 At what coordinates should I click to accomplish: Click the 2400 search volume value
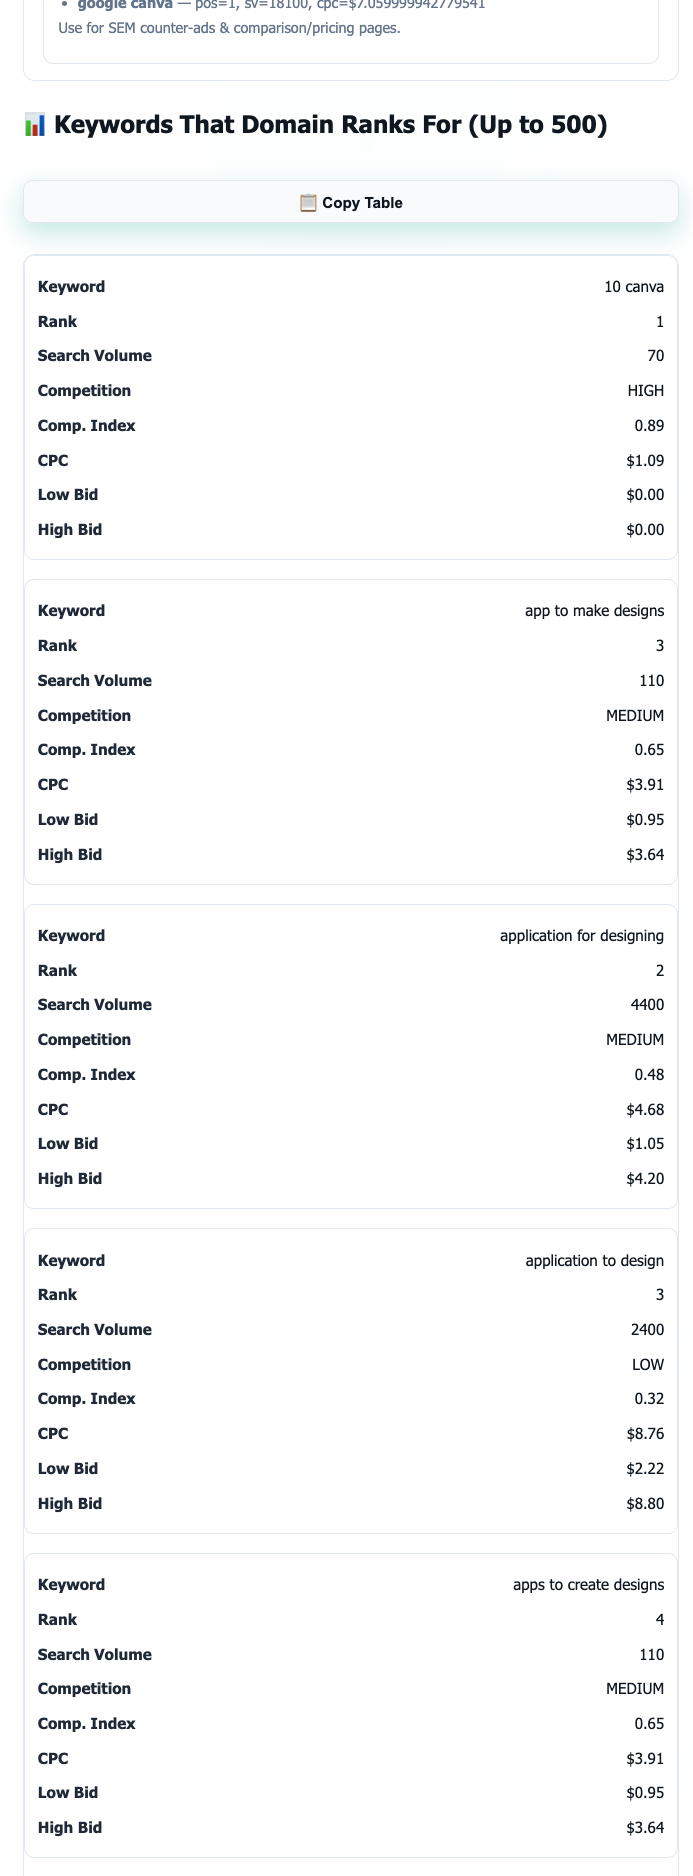(x=647, y=1330)
